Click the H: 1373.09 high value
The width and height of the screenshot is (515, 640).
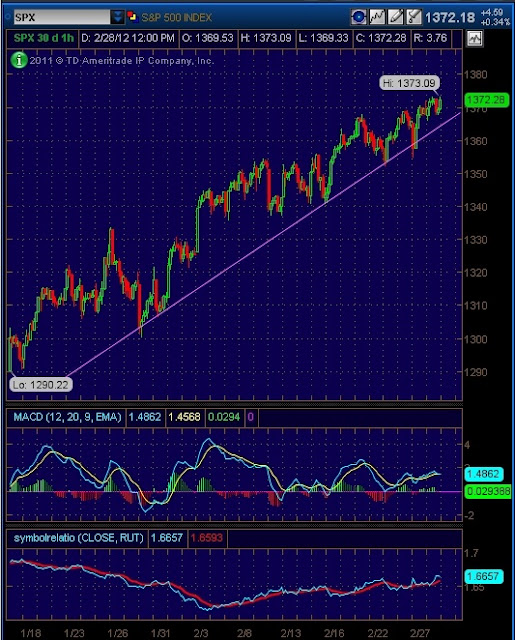coord(266,38)
